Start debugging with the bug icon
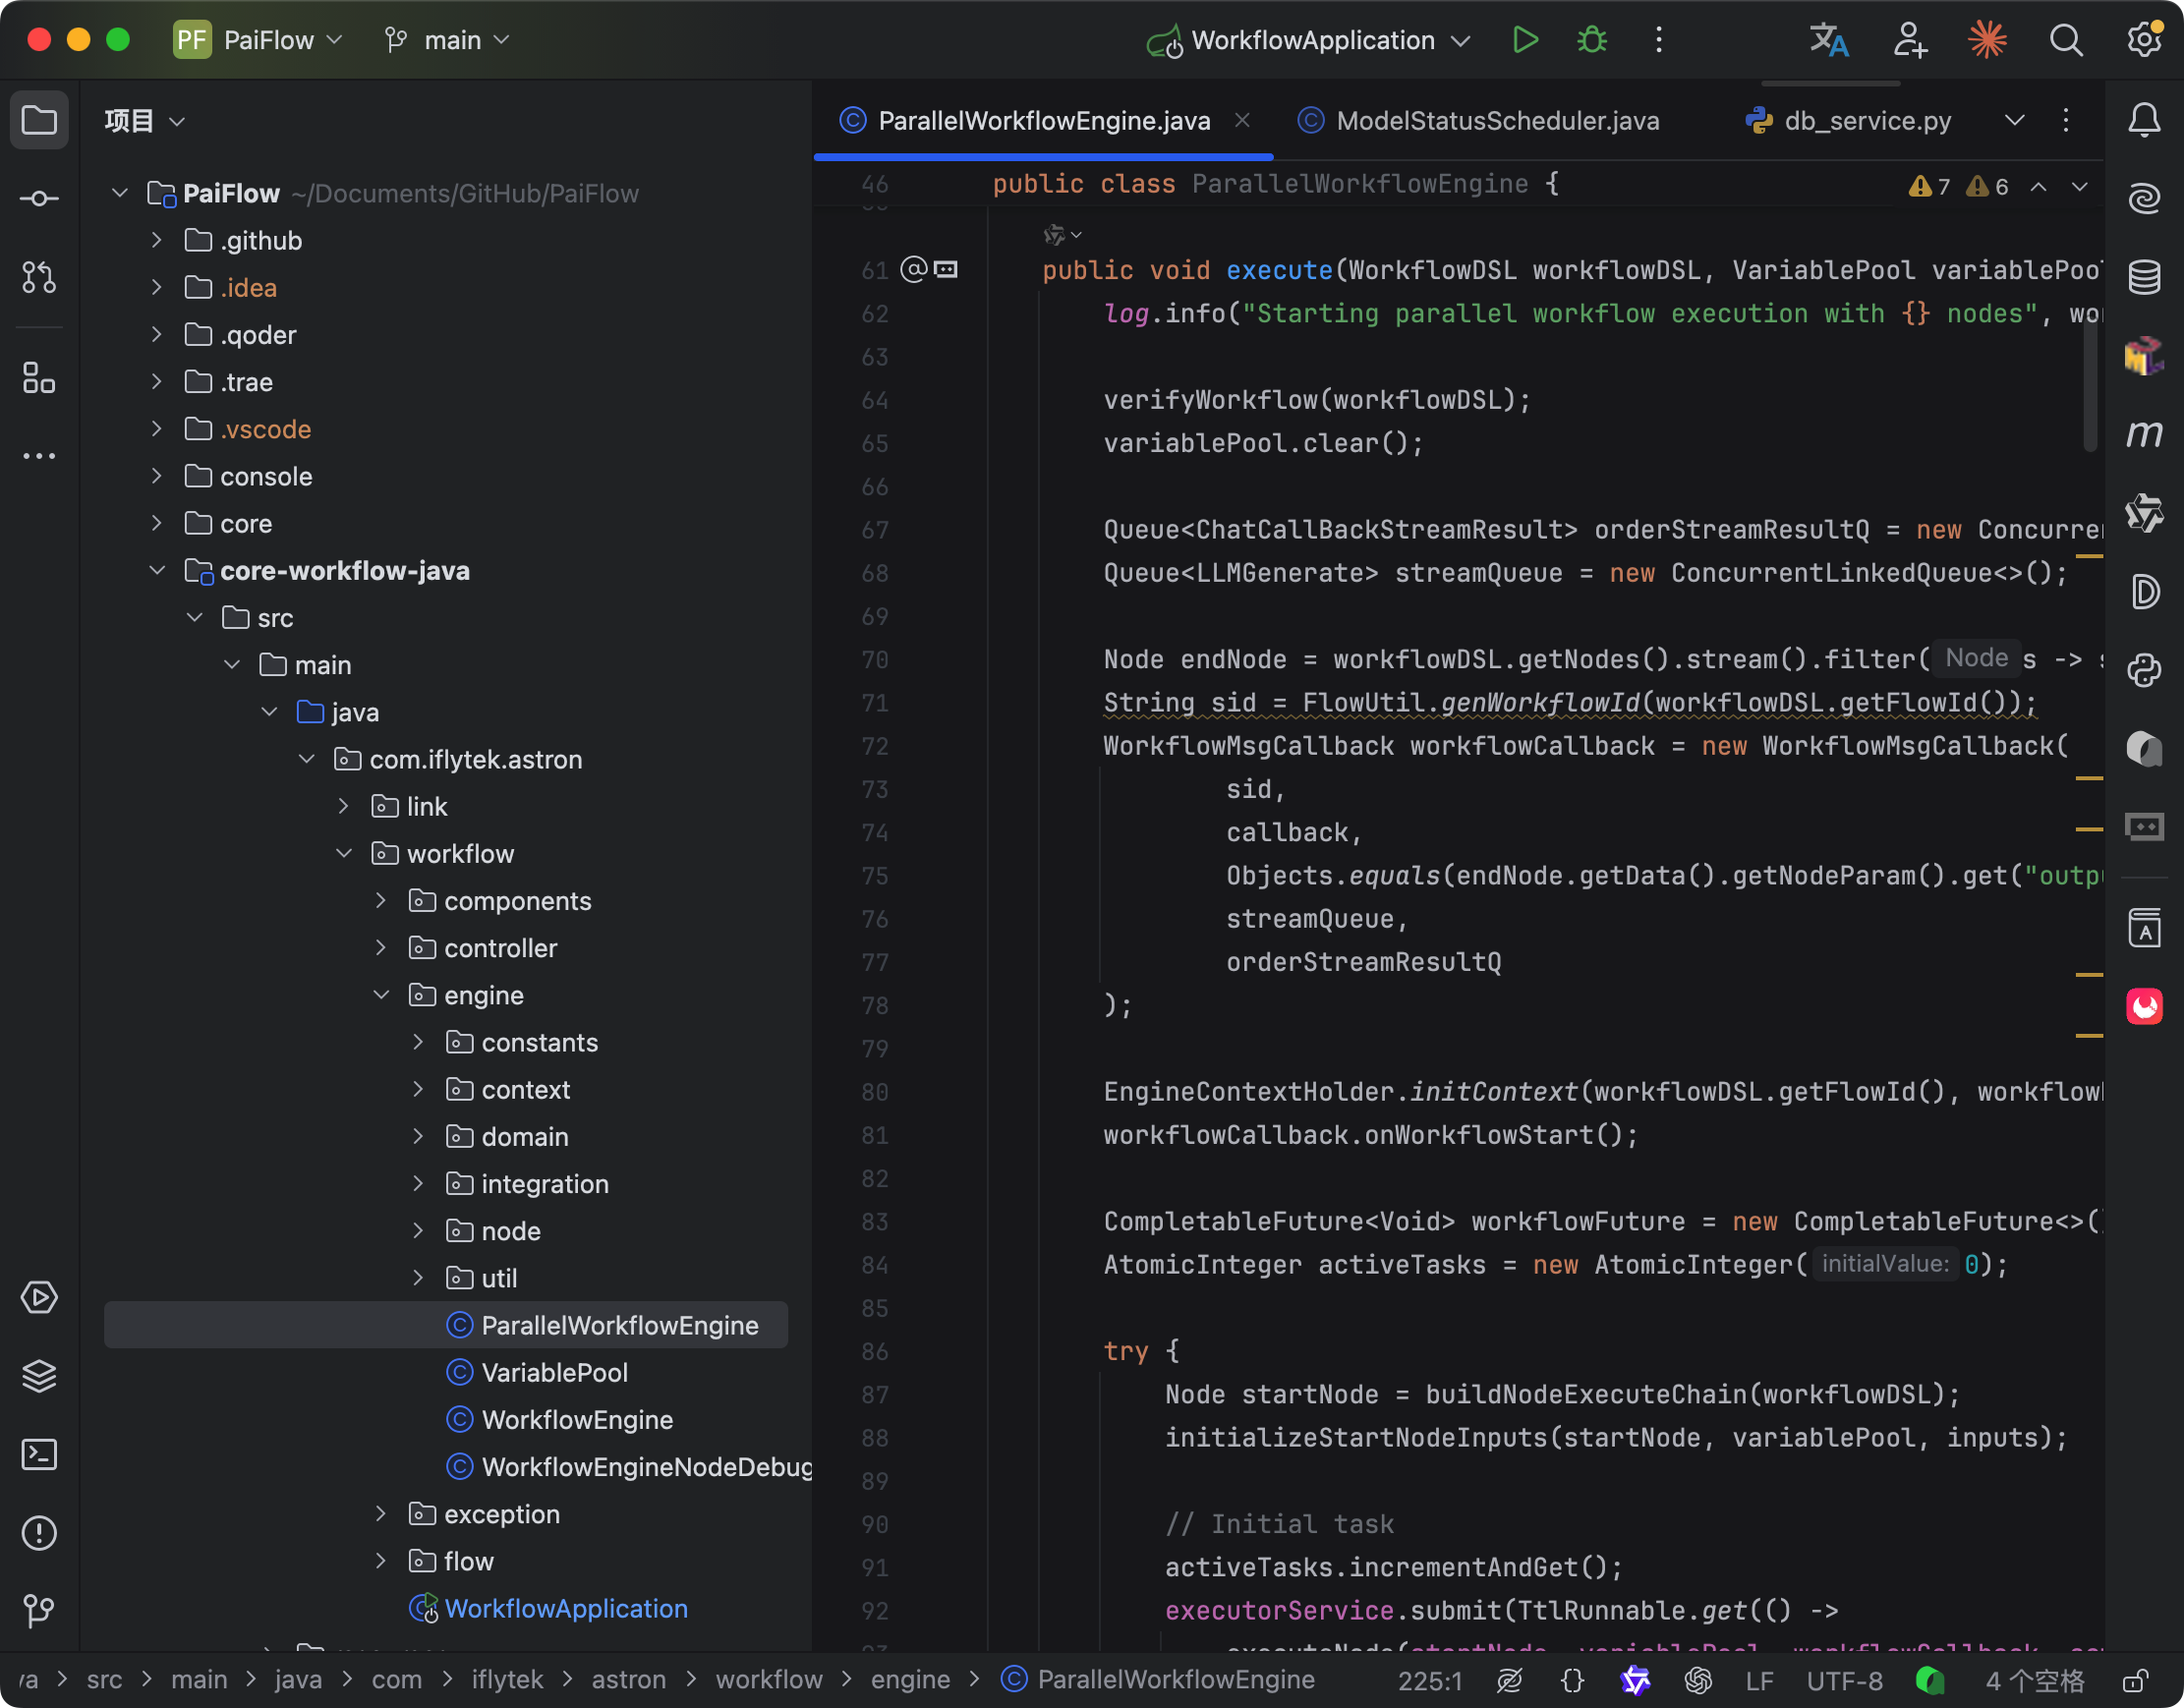Viewport: 2184px width, 1708px height. [1592, 40]
